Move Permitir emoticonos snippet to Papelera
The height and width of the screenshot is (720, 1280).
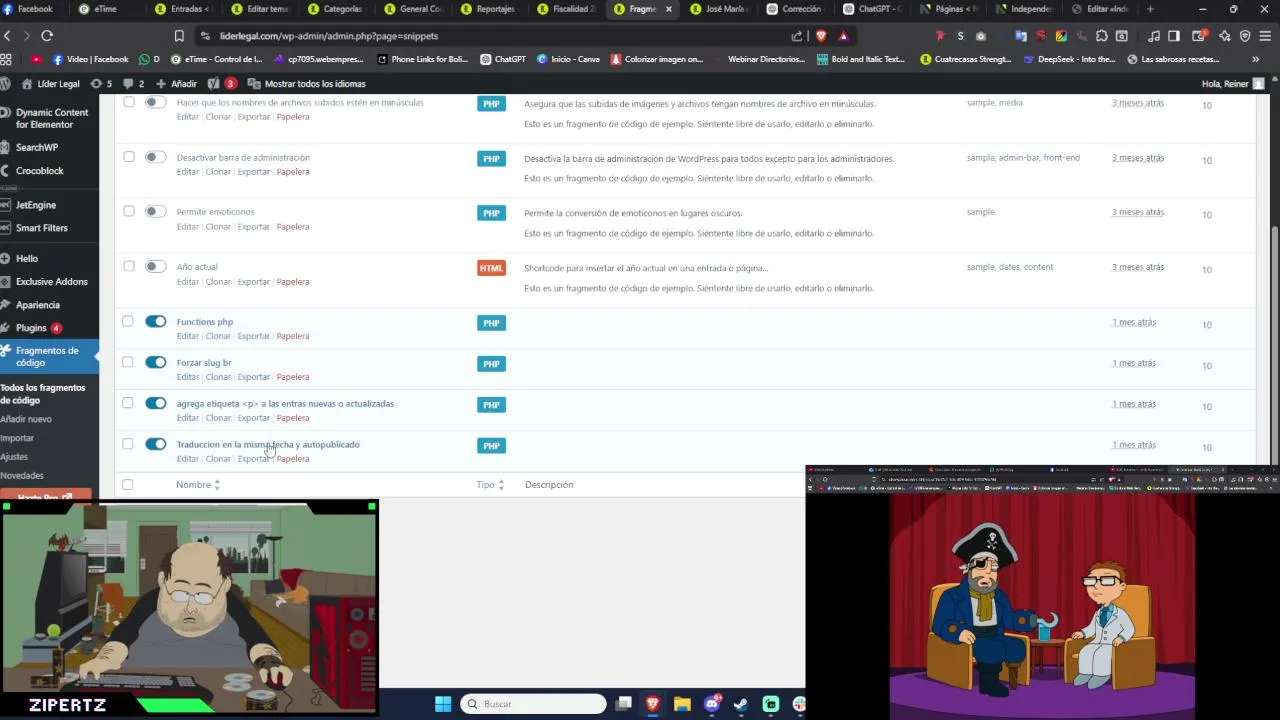tap(293, 227)
